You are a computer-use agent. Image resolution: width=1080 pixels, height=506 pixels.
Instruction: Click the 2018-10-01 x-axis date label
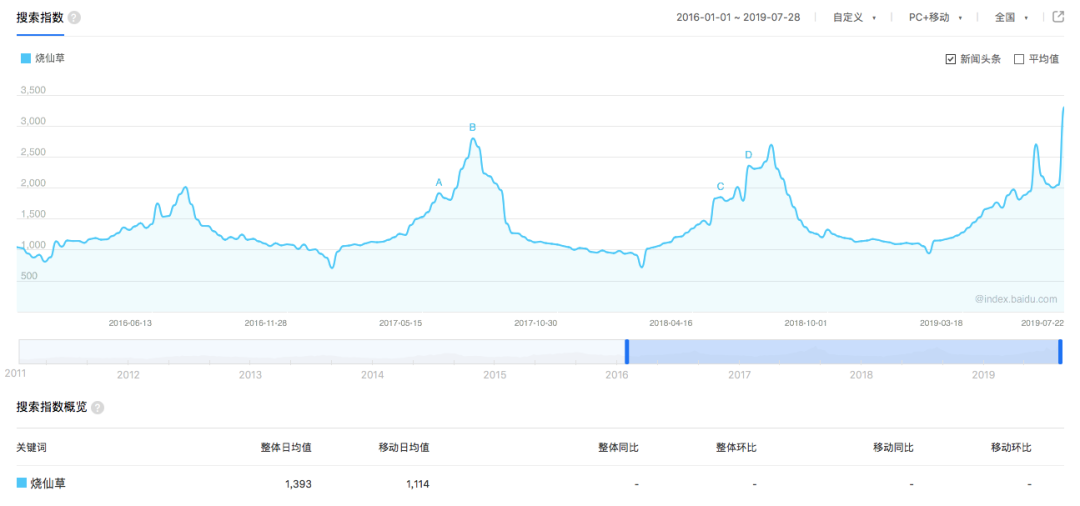806,322
